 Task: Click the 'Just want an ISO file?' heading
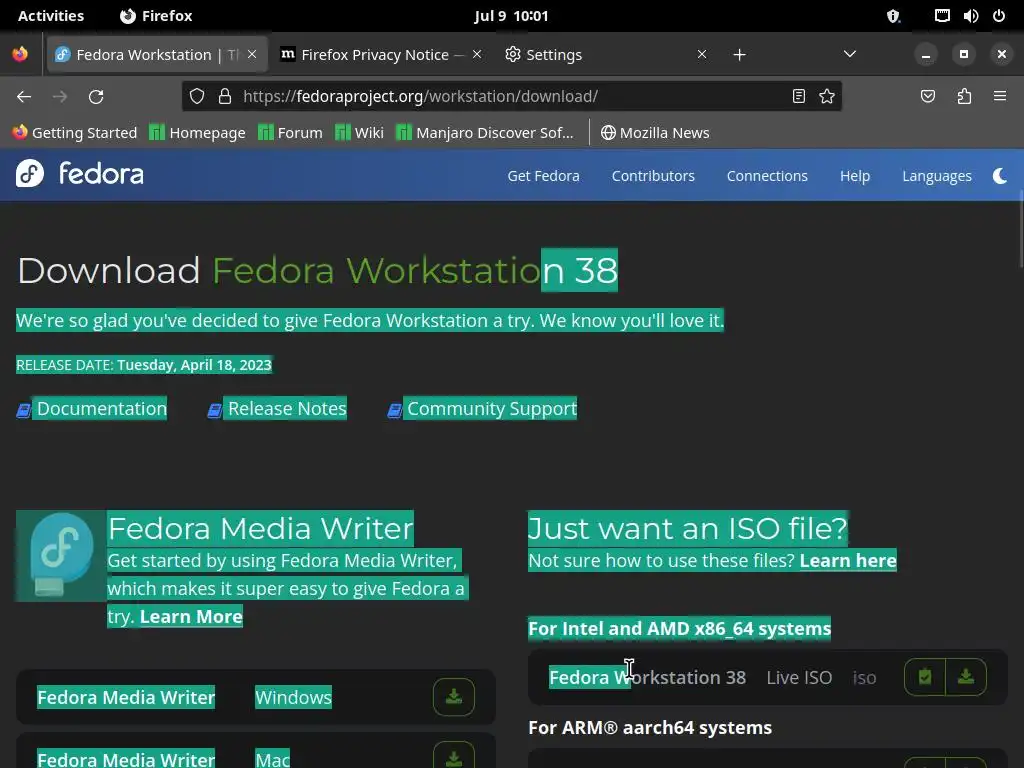pyautogui.click(x=688, y=528)
